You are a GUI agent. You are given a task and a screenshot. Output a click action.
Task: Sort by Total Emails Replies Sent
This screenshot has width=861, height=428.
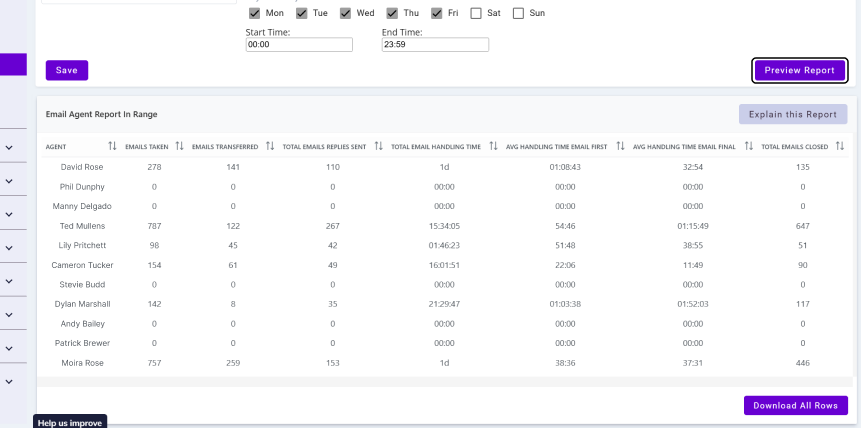click(378, 146)
